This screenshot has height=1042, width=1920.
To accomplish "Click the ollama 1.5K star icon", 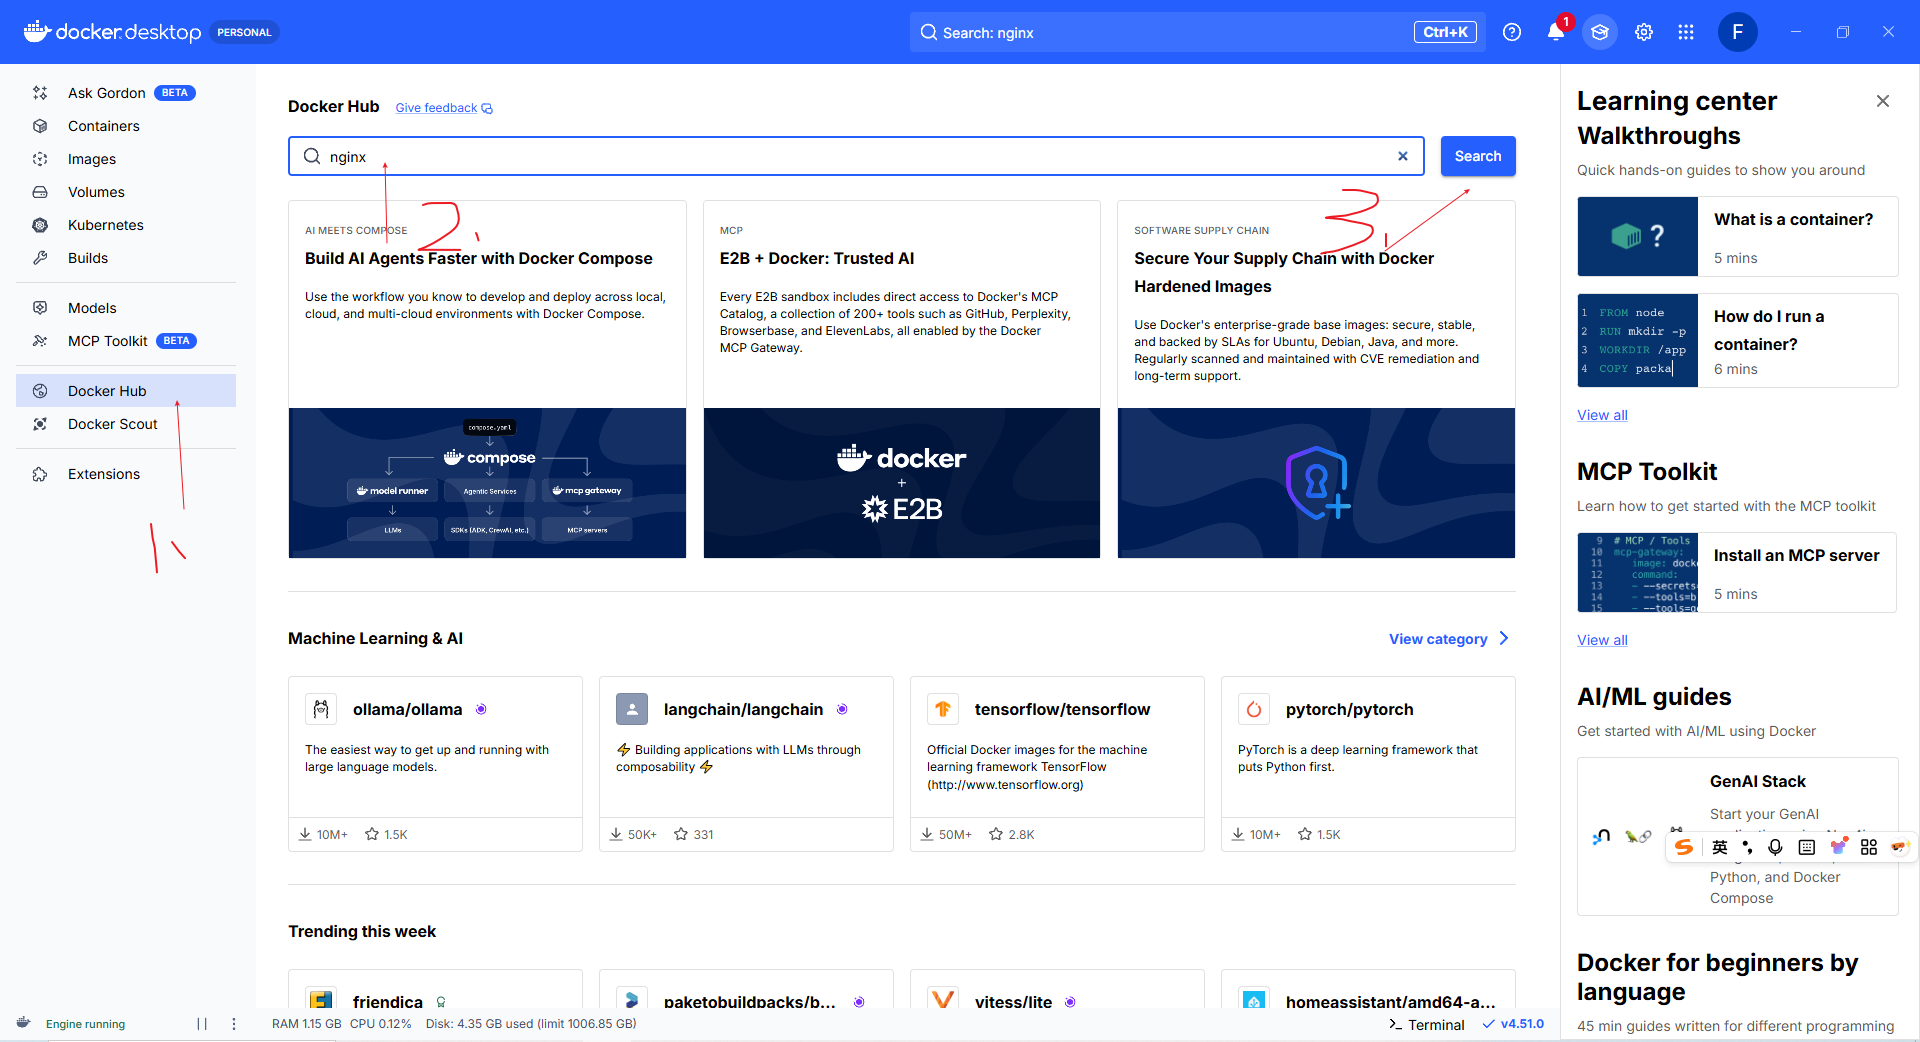I will [x=372, y=834].
